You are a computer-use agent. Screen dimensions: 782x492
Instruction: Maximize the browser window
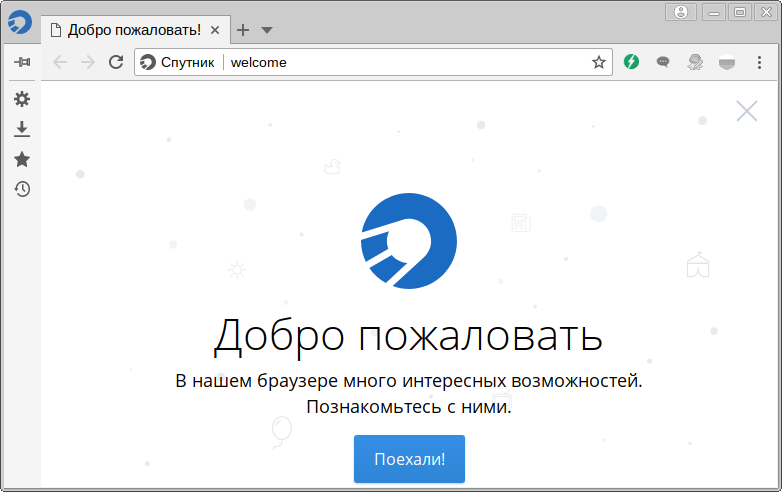[x=740, y=12]
